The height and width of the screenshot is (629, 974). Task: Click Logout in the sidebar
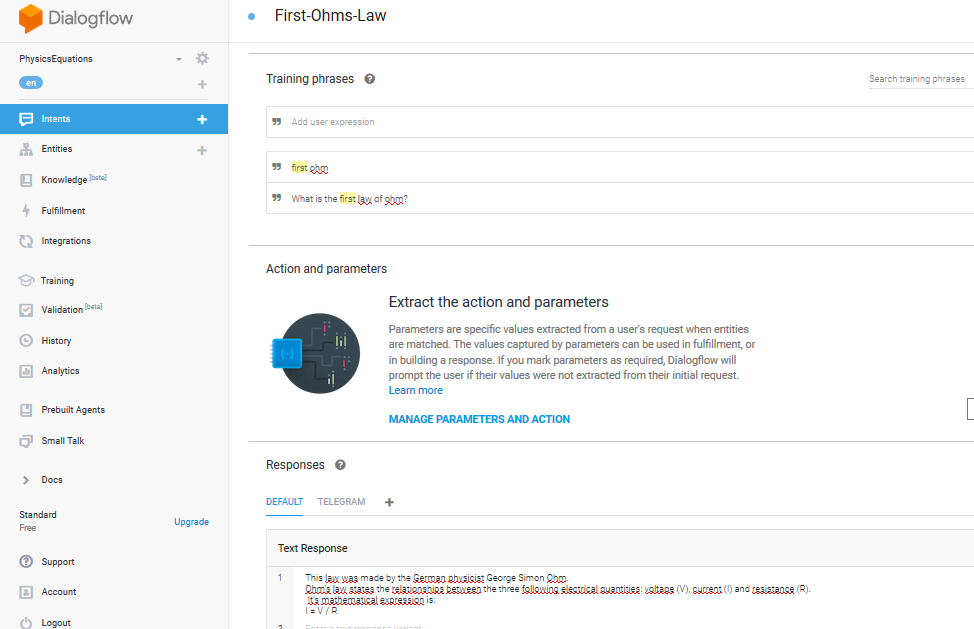[56, 622]
